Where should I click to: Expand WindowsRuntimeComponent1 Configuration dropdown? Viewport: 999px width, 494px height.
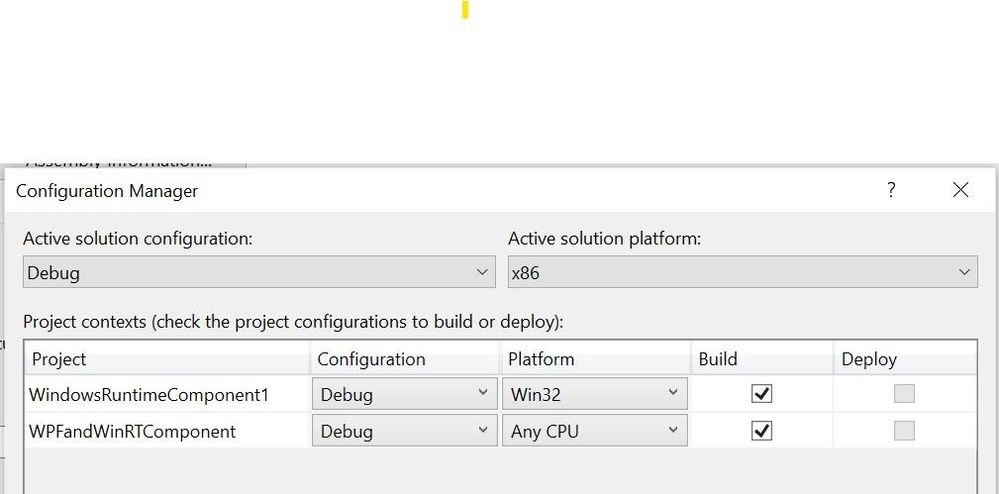(405, 394)
